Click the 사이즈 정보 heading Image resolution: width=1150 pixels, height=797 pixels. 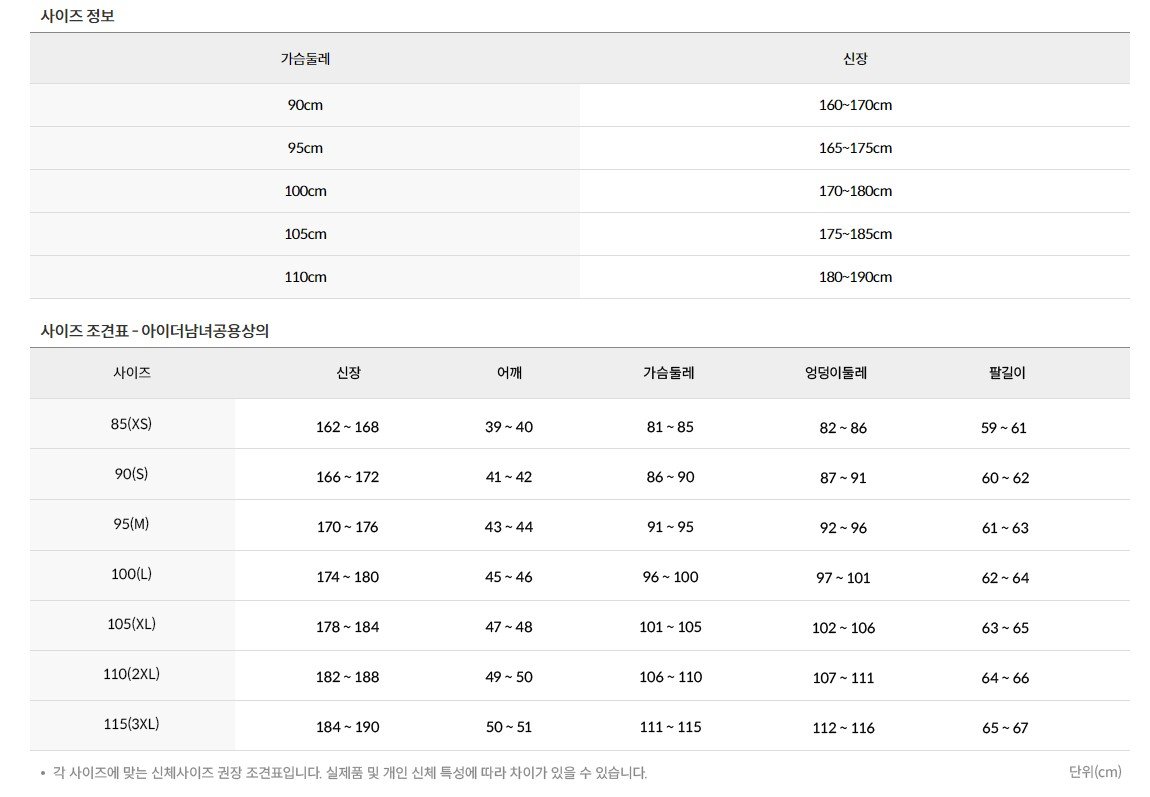pos(77,15)
